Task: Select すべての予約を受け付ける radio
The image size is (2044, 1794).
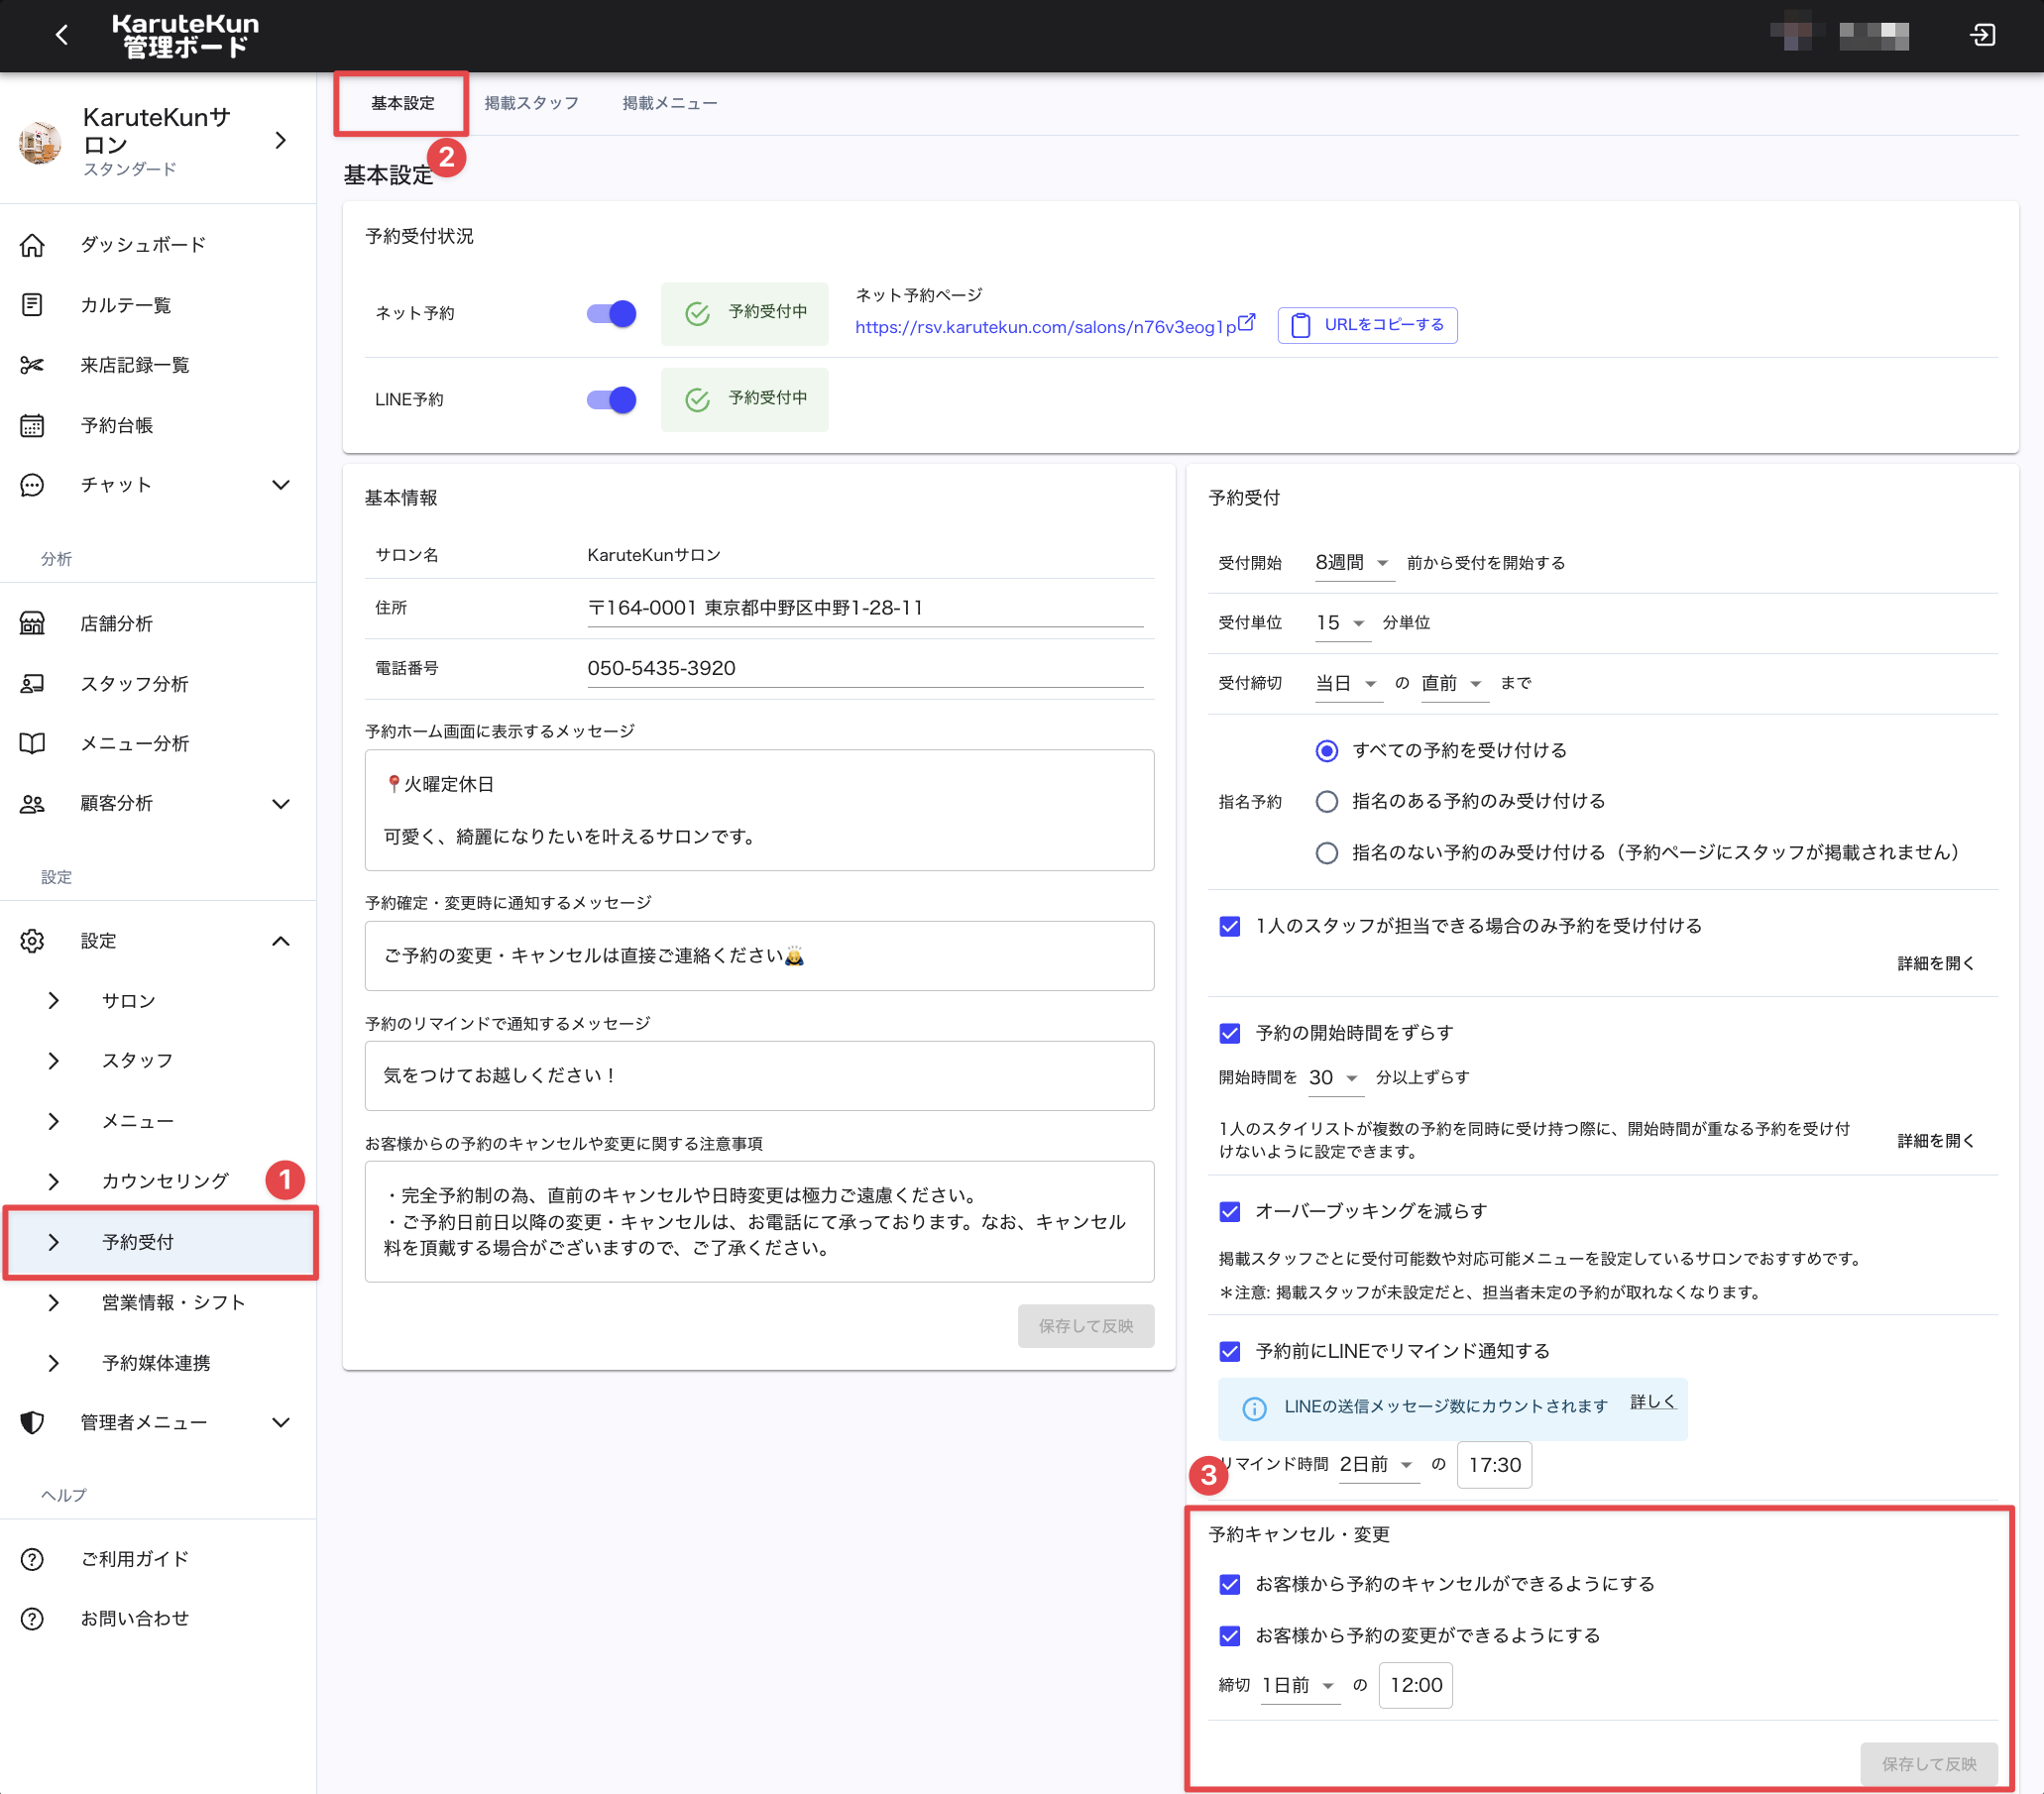Action: click(x=1326, y=751)
